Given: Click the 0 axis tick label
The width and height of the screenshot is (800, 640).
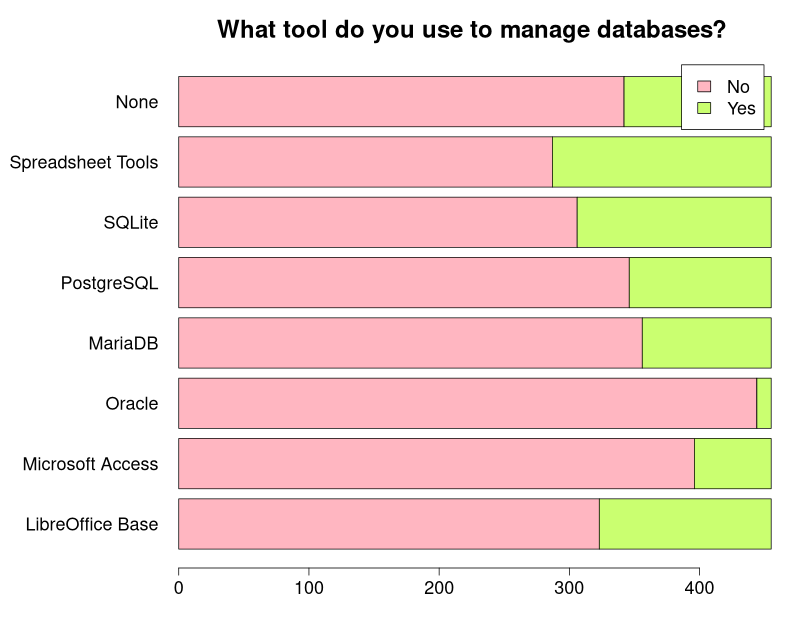Looking at the screenshot, I should (179, 588).
